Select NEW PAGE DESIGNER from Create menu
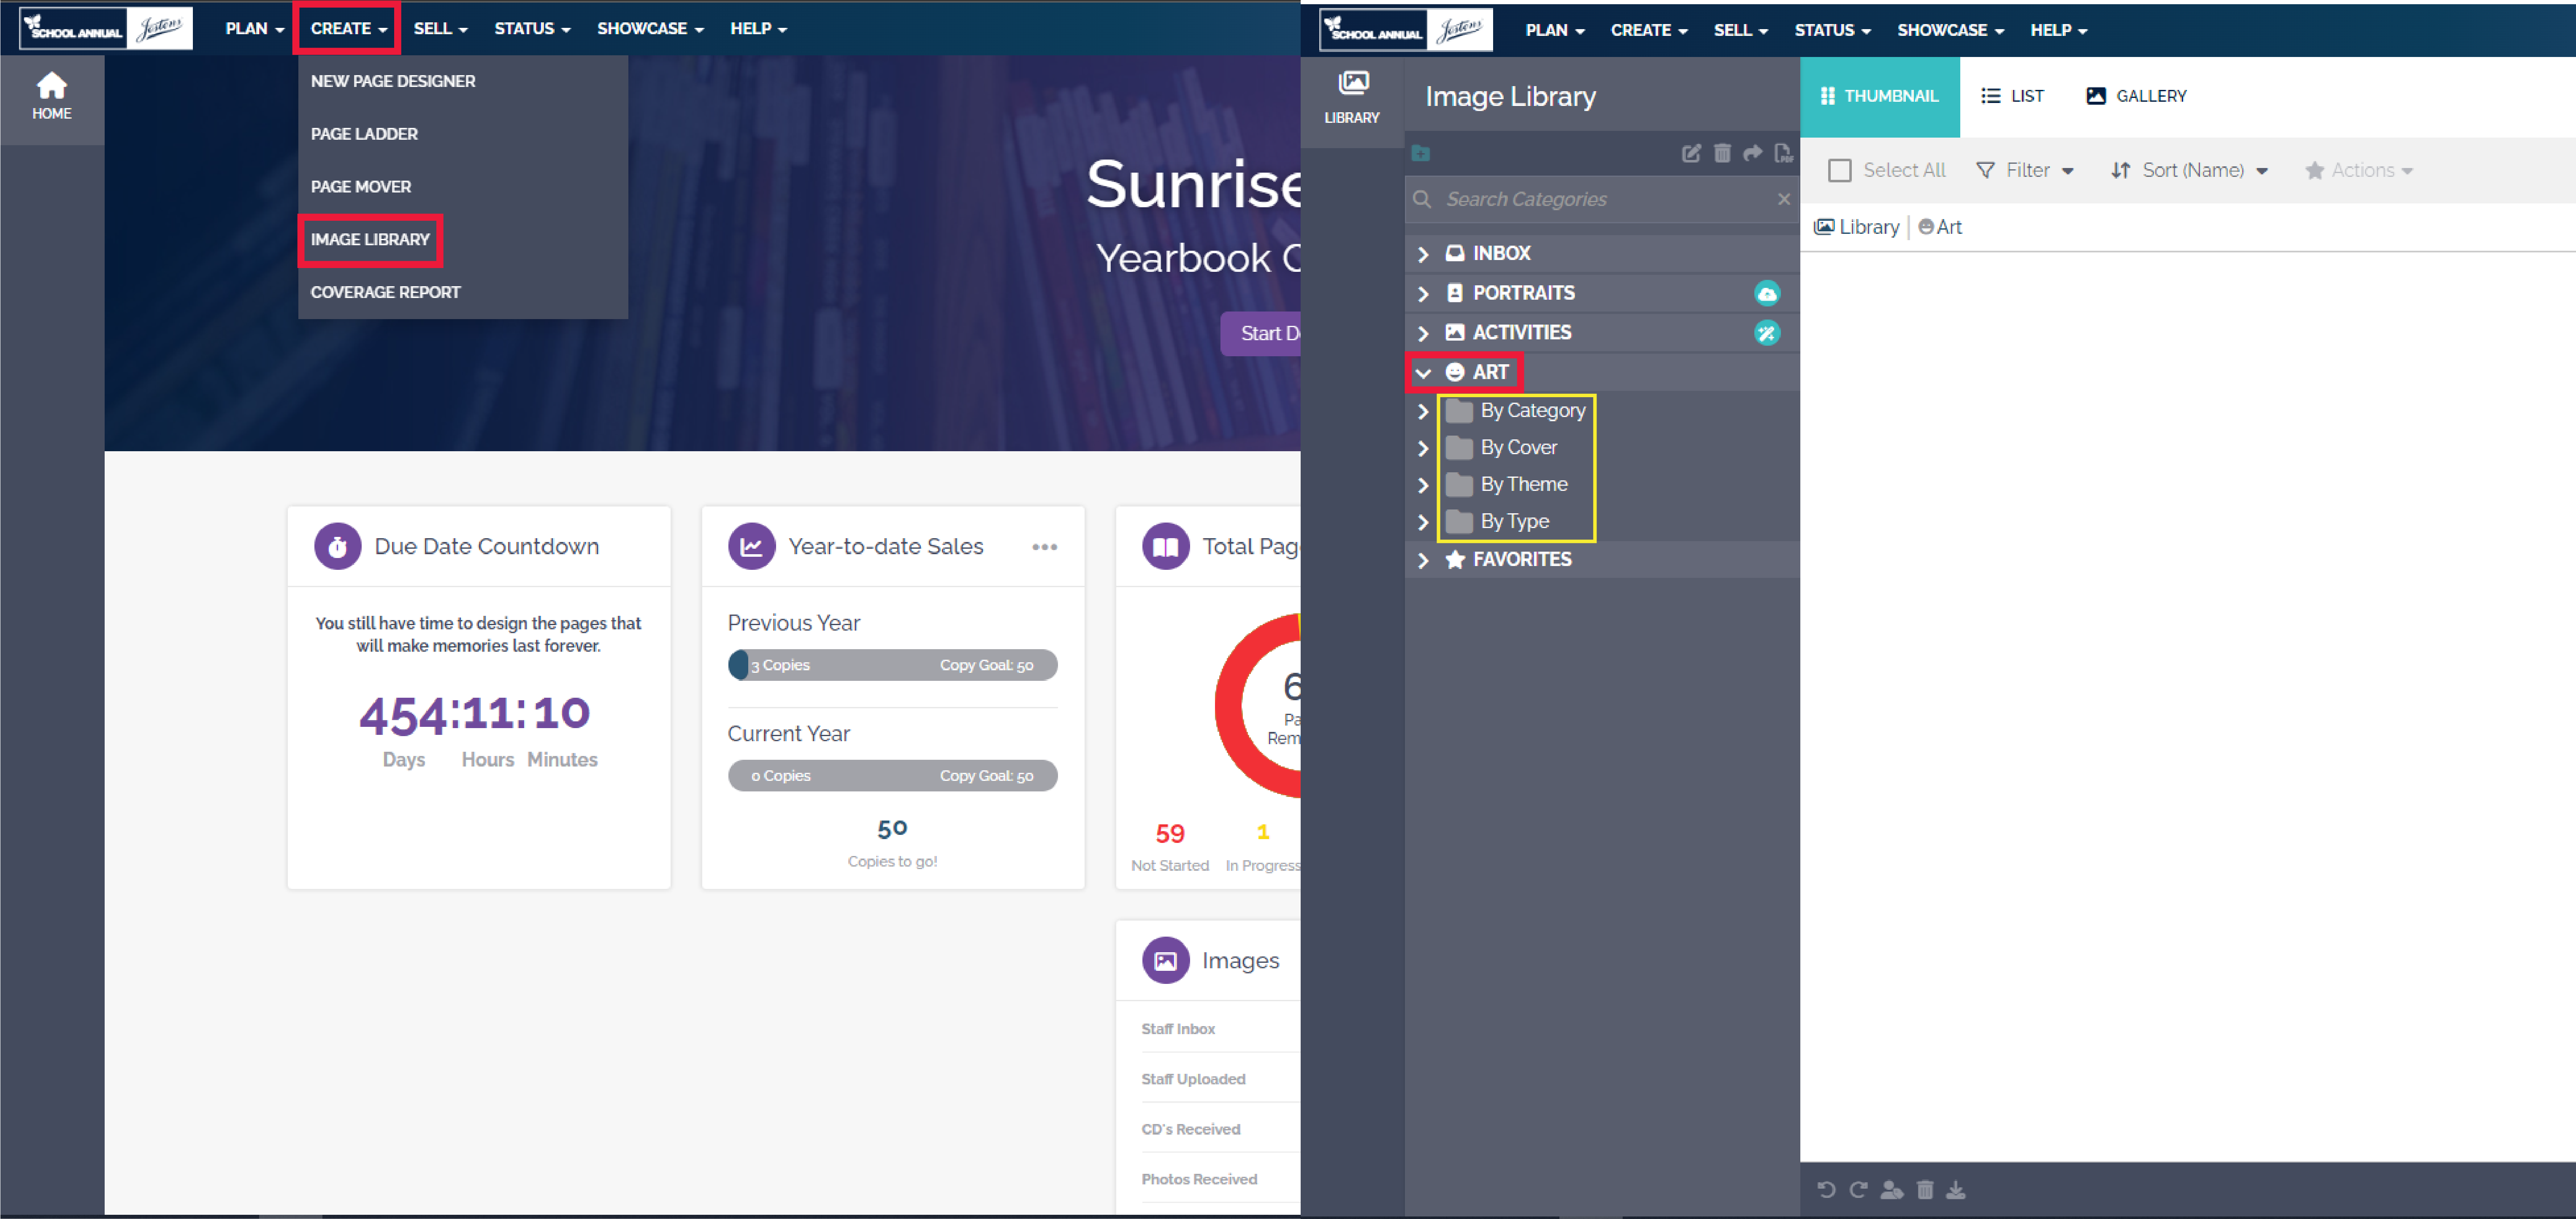This screenshot has width=2576, height=1219. coord(393,81)
